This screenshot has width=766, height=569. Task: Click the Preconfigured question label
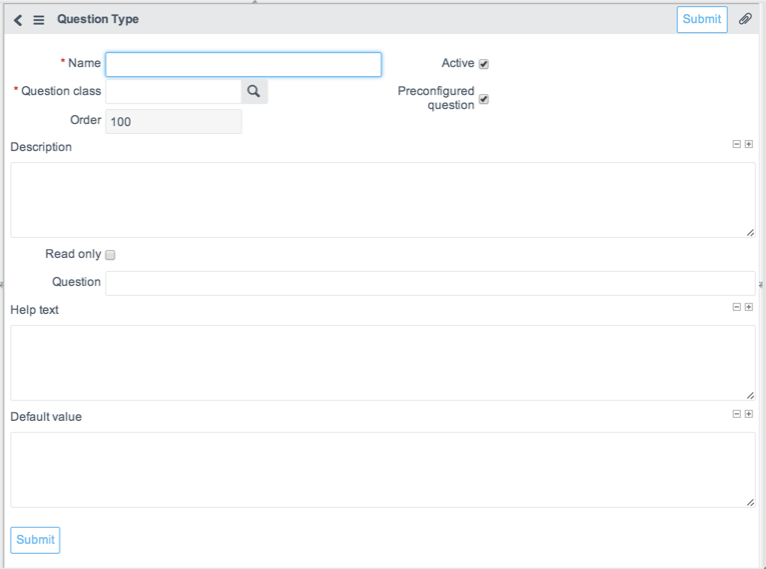click(x=436, y=98)
